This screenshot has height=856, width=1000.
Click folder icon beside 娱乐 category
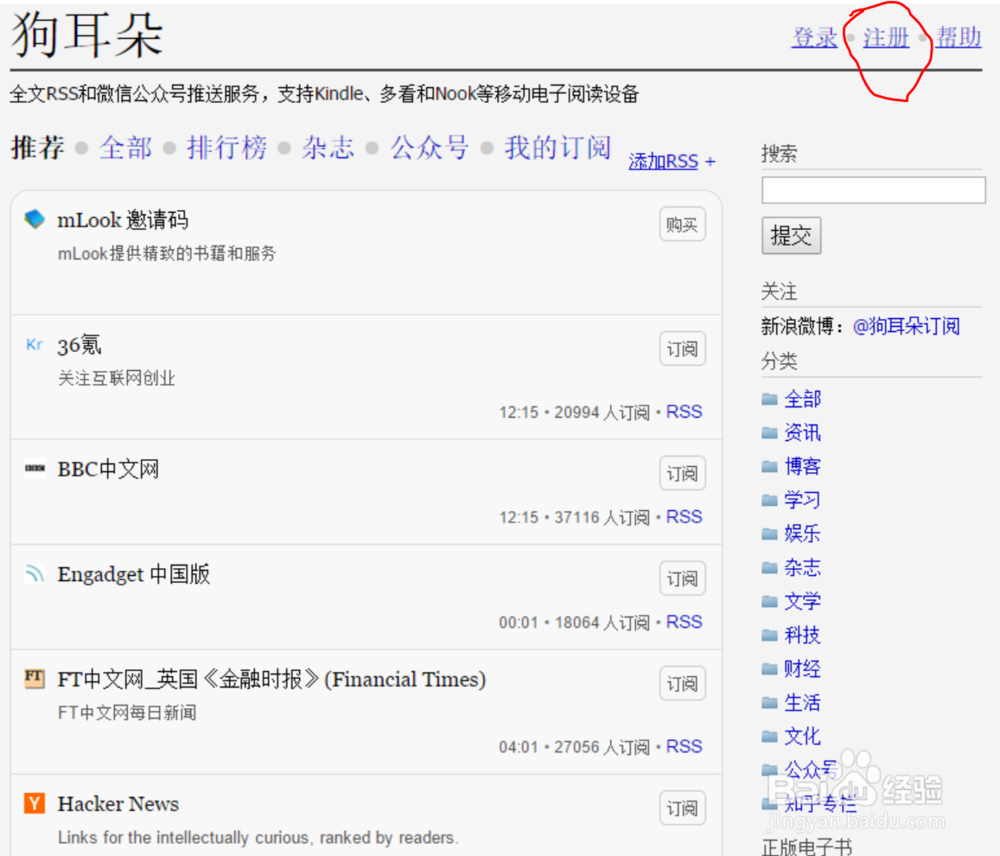pos(770,534)
